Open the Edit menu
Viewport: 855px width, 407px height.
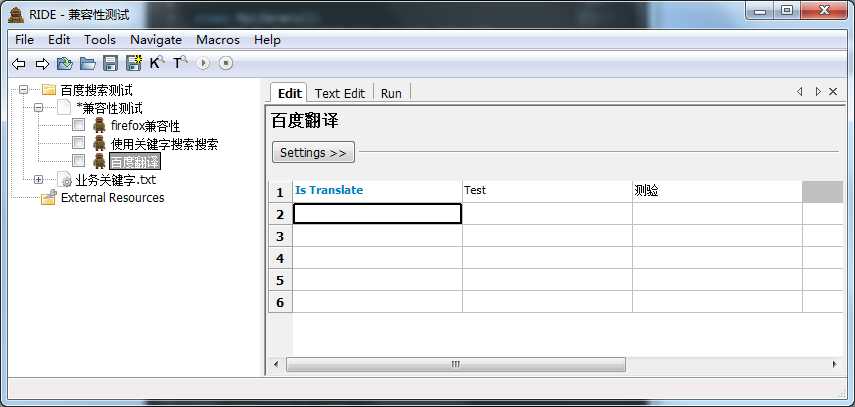coord(59,40)
